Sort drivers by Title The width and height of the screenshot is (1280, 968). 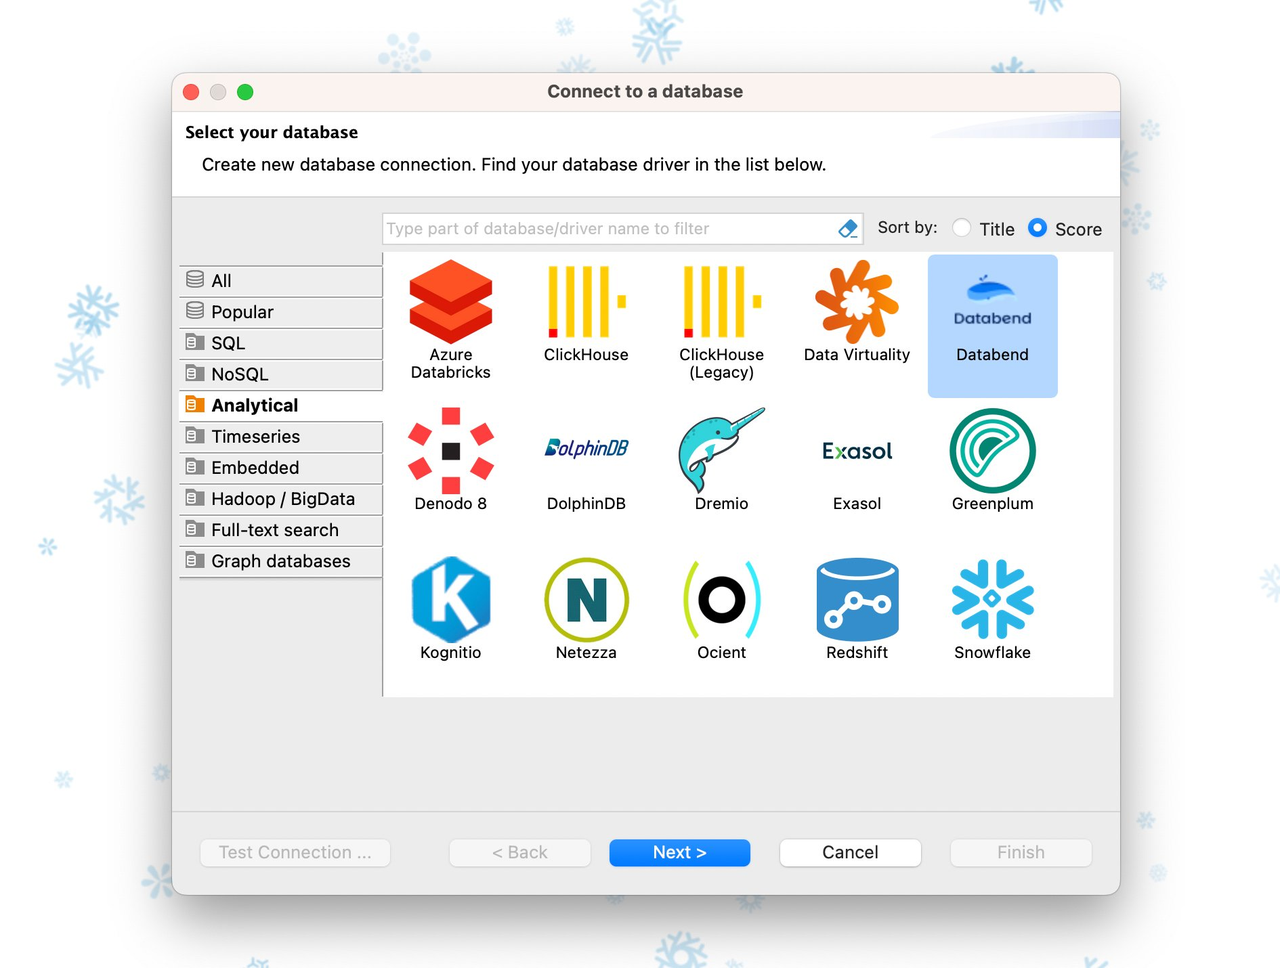(x=962, y=228)
